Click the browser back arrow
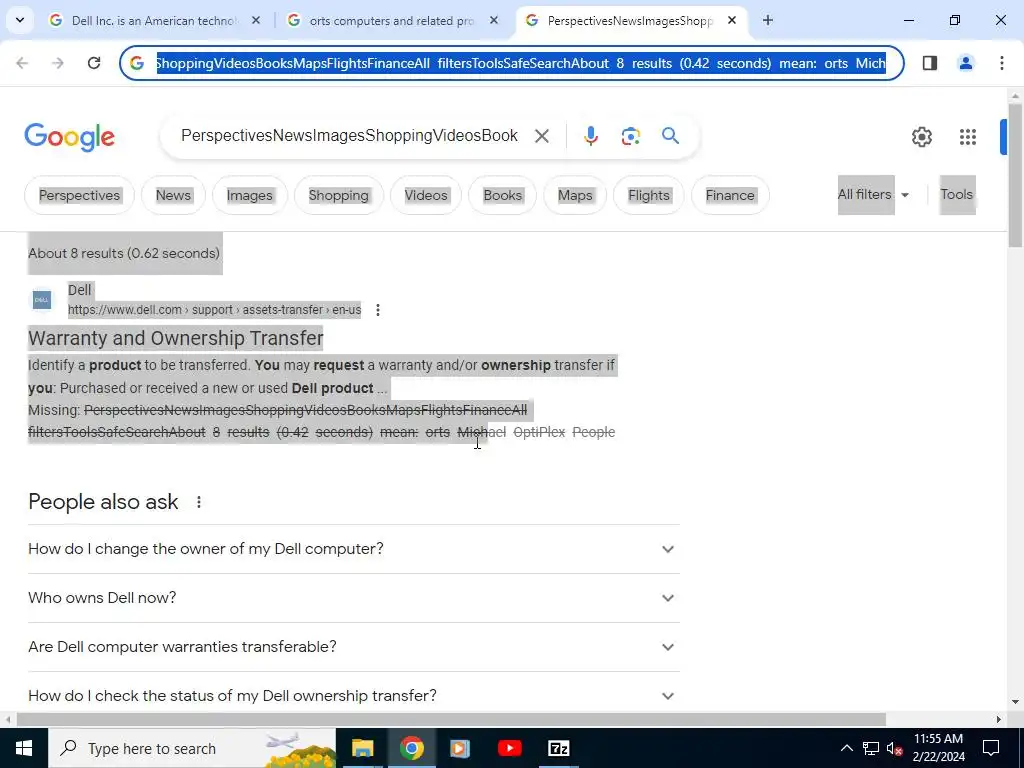 22,63
